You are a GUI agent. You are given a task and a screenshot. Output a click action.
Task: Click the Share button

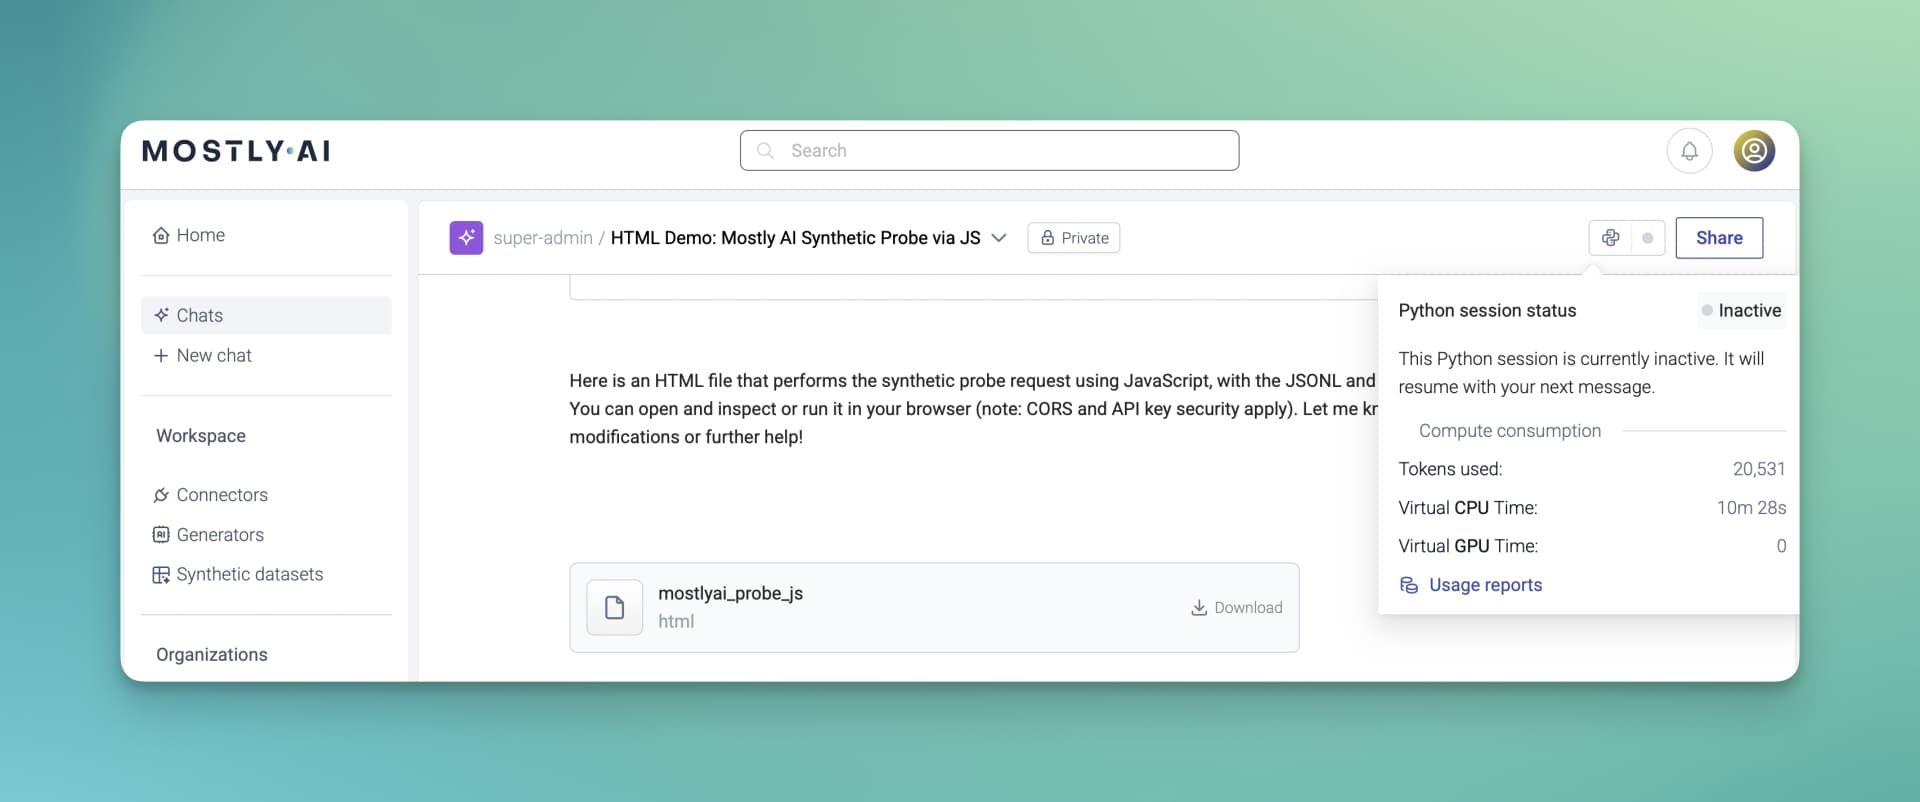click(x=1719, y=238)
